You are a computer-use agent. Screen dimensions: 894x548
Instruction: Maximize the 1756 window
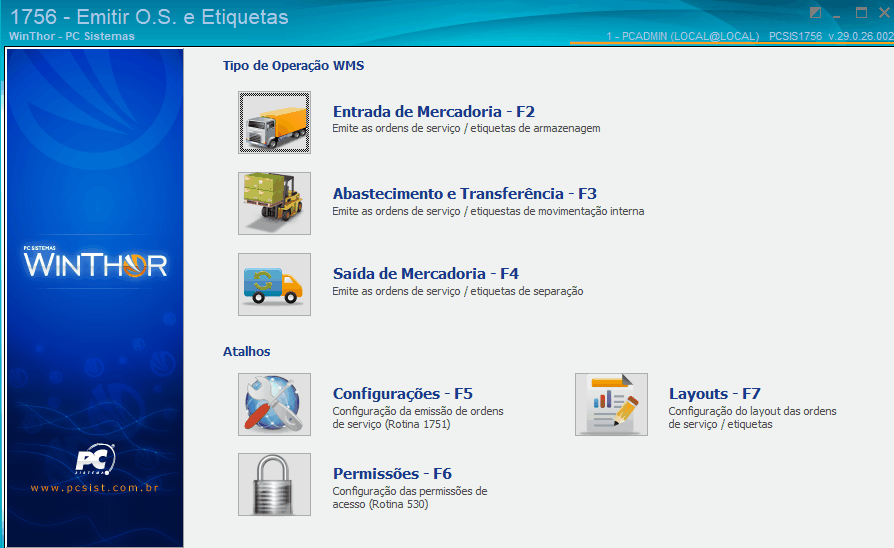point(862,13)
